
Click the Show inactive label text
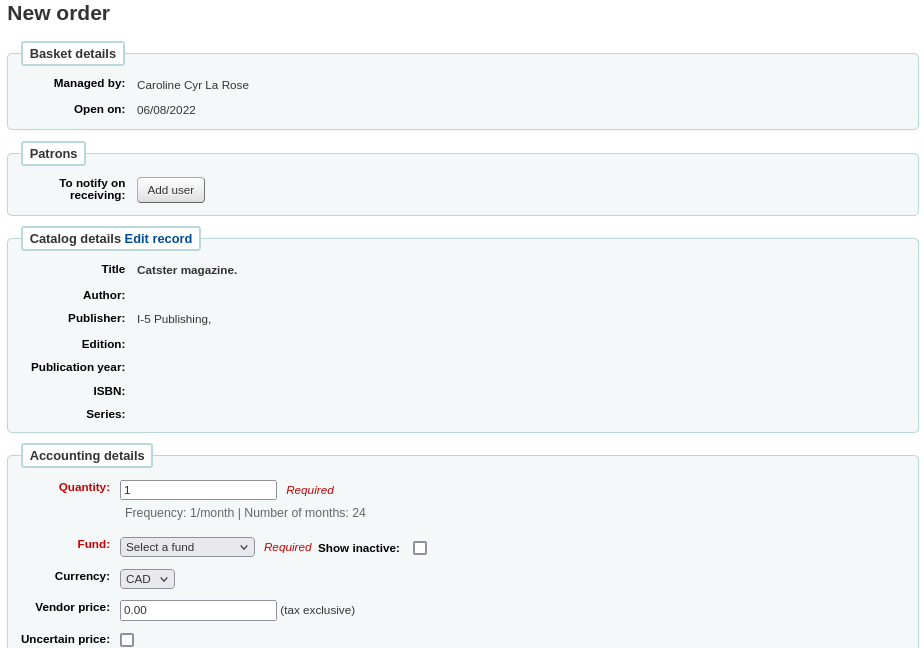pos(358,548)
